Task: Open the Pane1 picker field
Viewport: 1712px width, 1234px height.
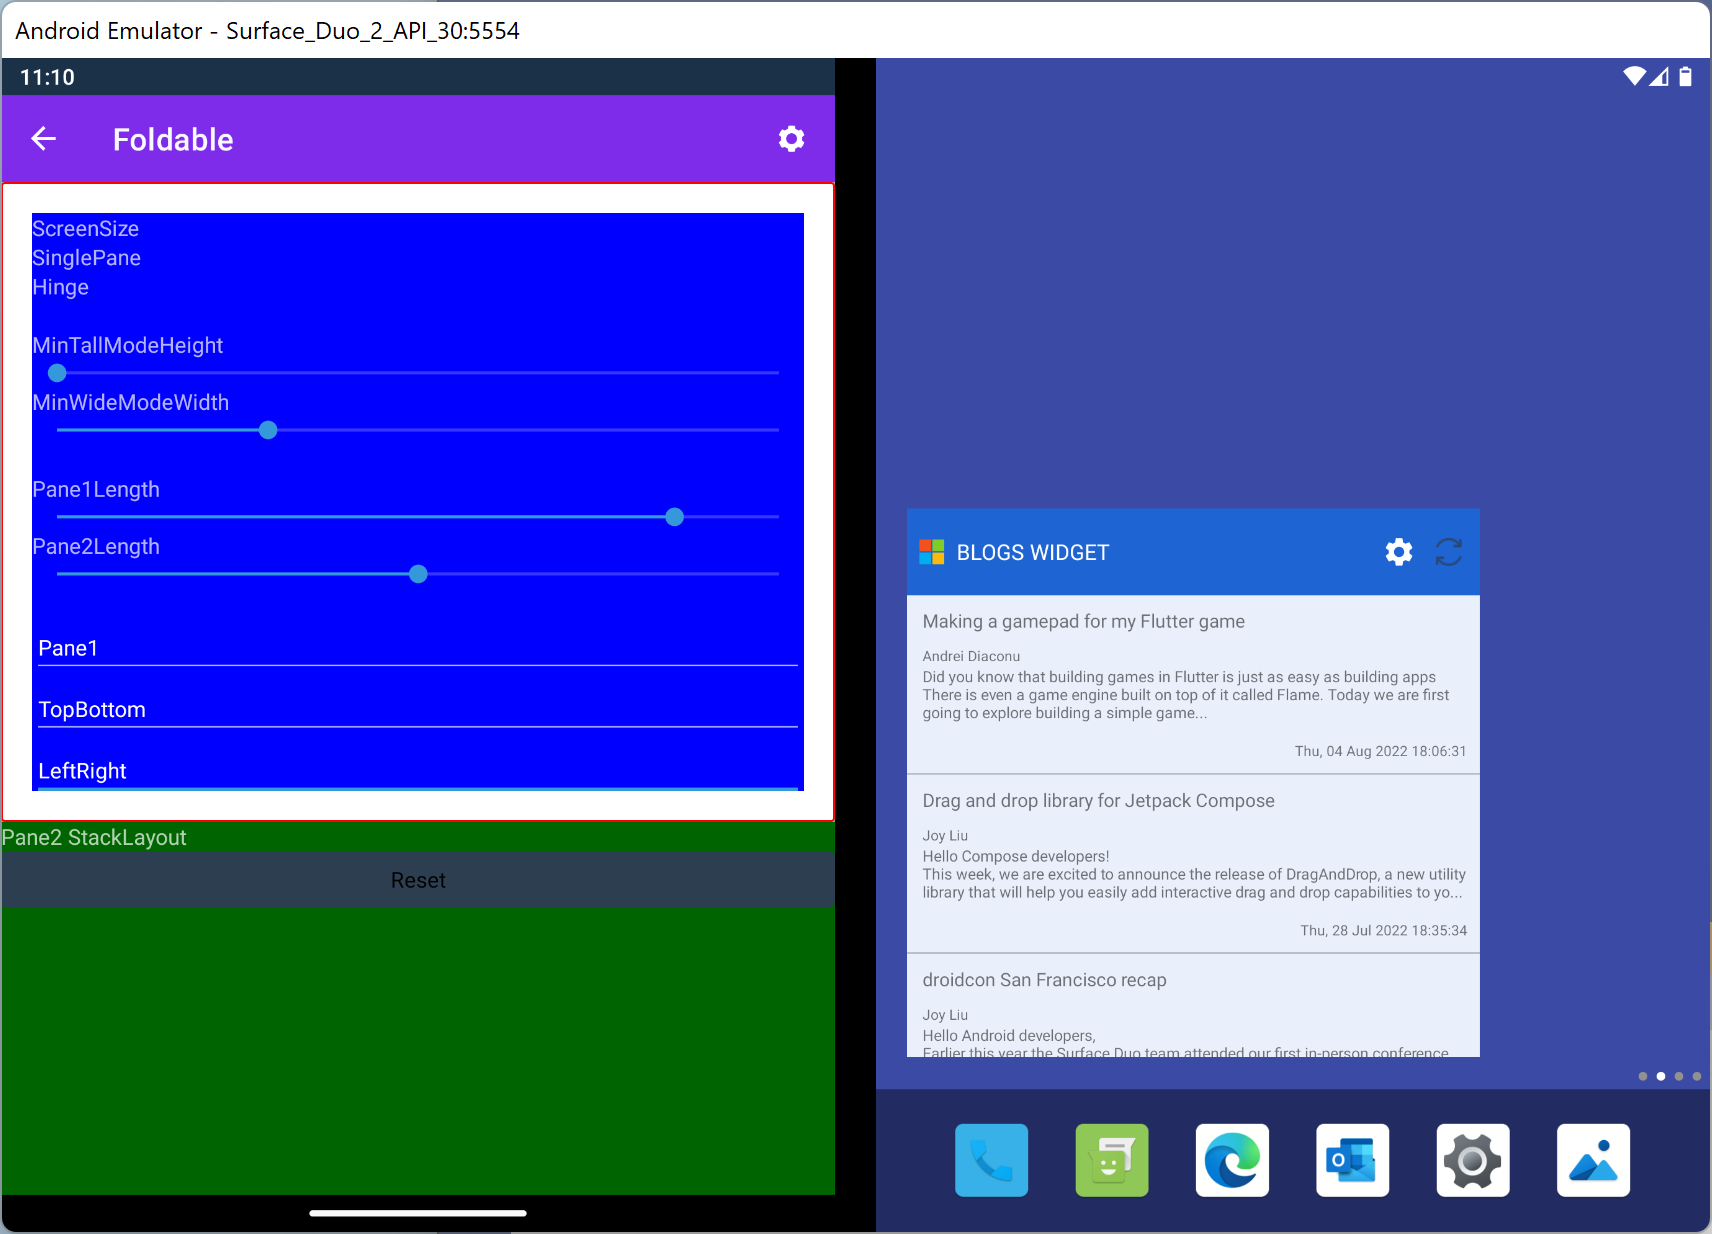Action: tap(418, 648)
